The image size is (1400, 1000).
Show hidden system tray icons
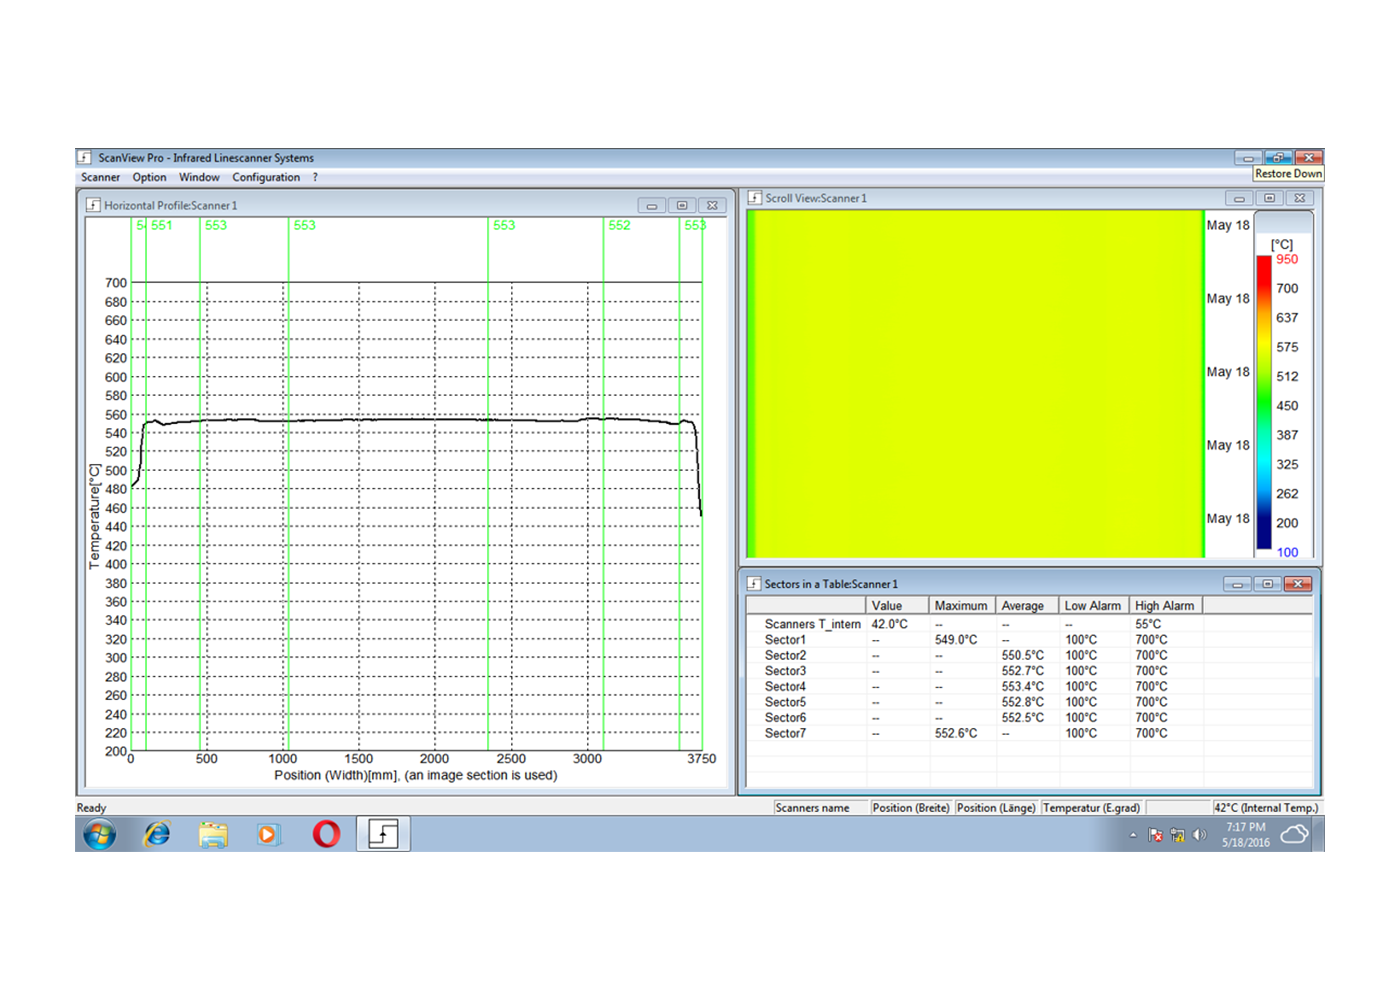pyautogui.click(x=1133, y=835)
